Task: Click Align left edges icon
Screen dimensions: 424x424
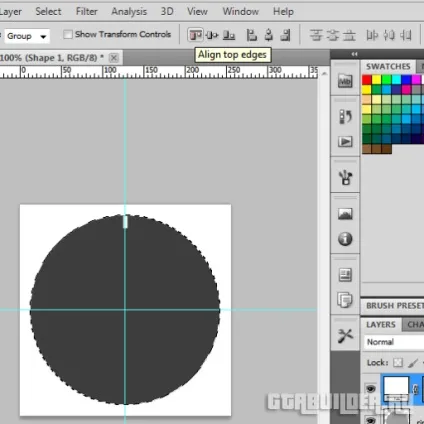Action: pos(251,35)
